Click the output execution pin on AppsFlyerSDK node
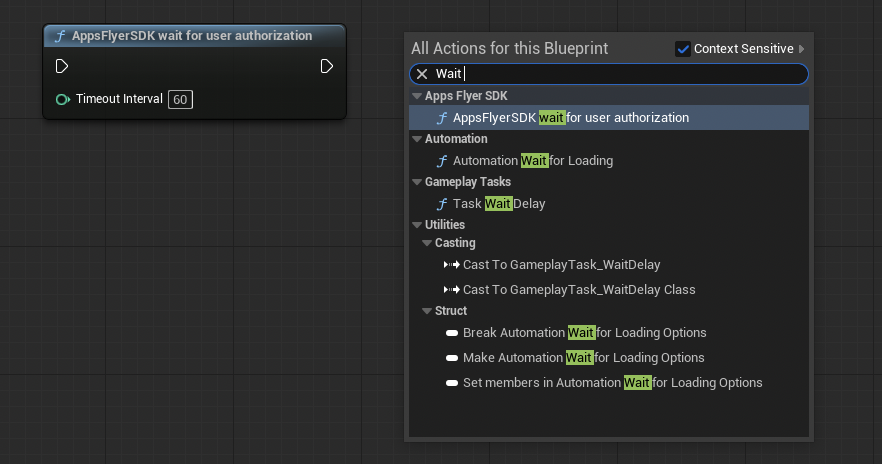882x464 pixels. coord(326,66)
